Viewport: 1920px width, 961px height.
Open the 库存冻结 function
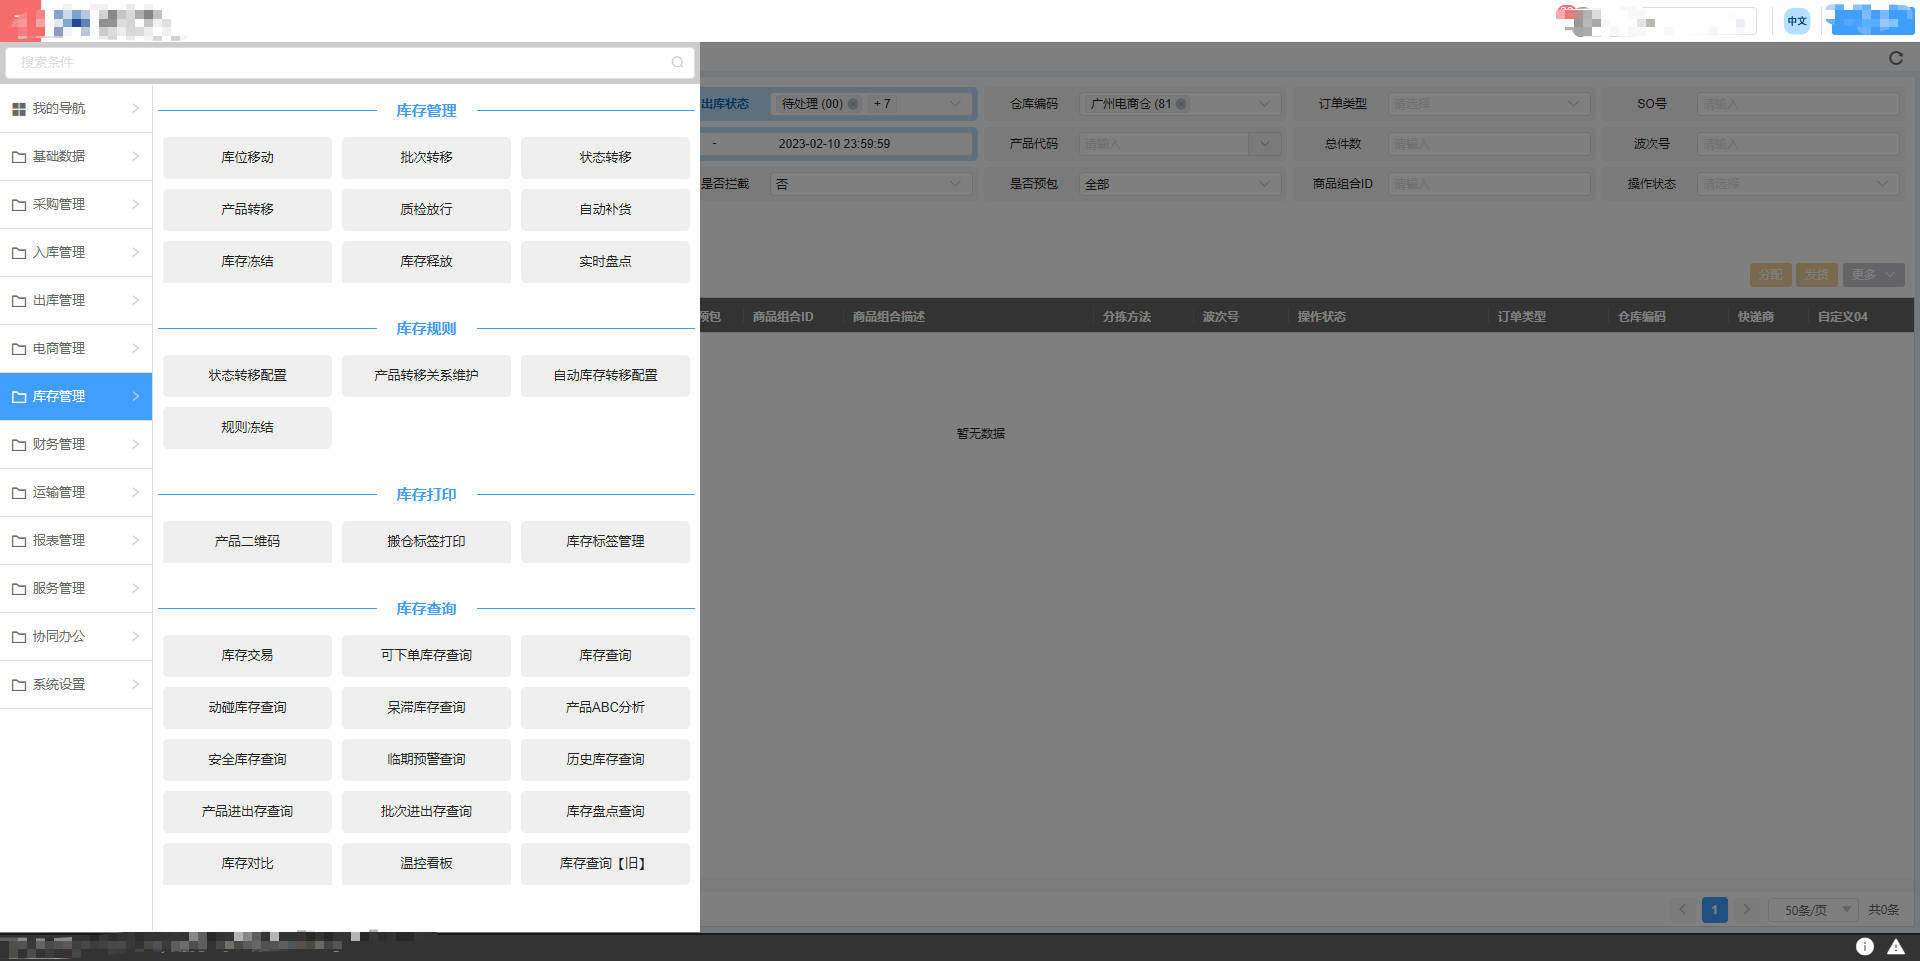coord(247,262)
